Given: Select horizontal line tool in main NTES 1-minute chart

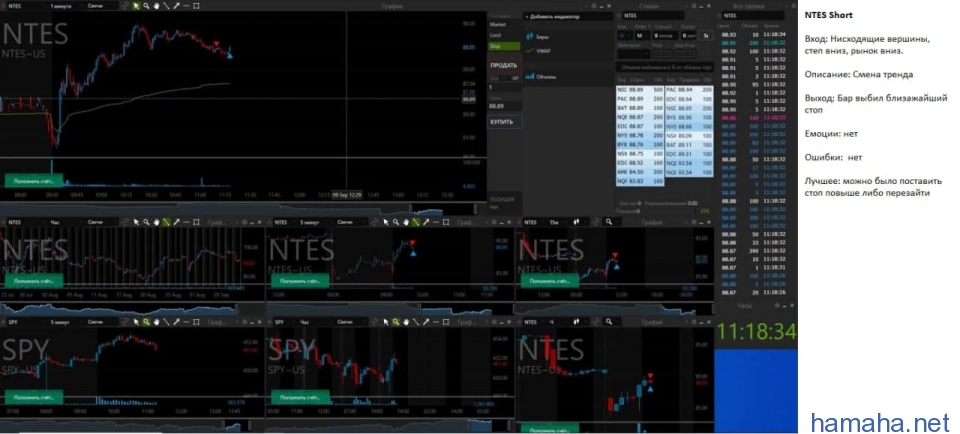Looking at the screenshot, I should (186, 6).
